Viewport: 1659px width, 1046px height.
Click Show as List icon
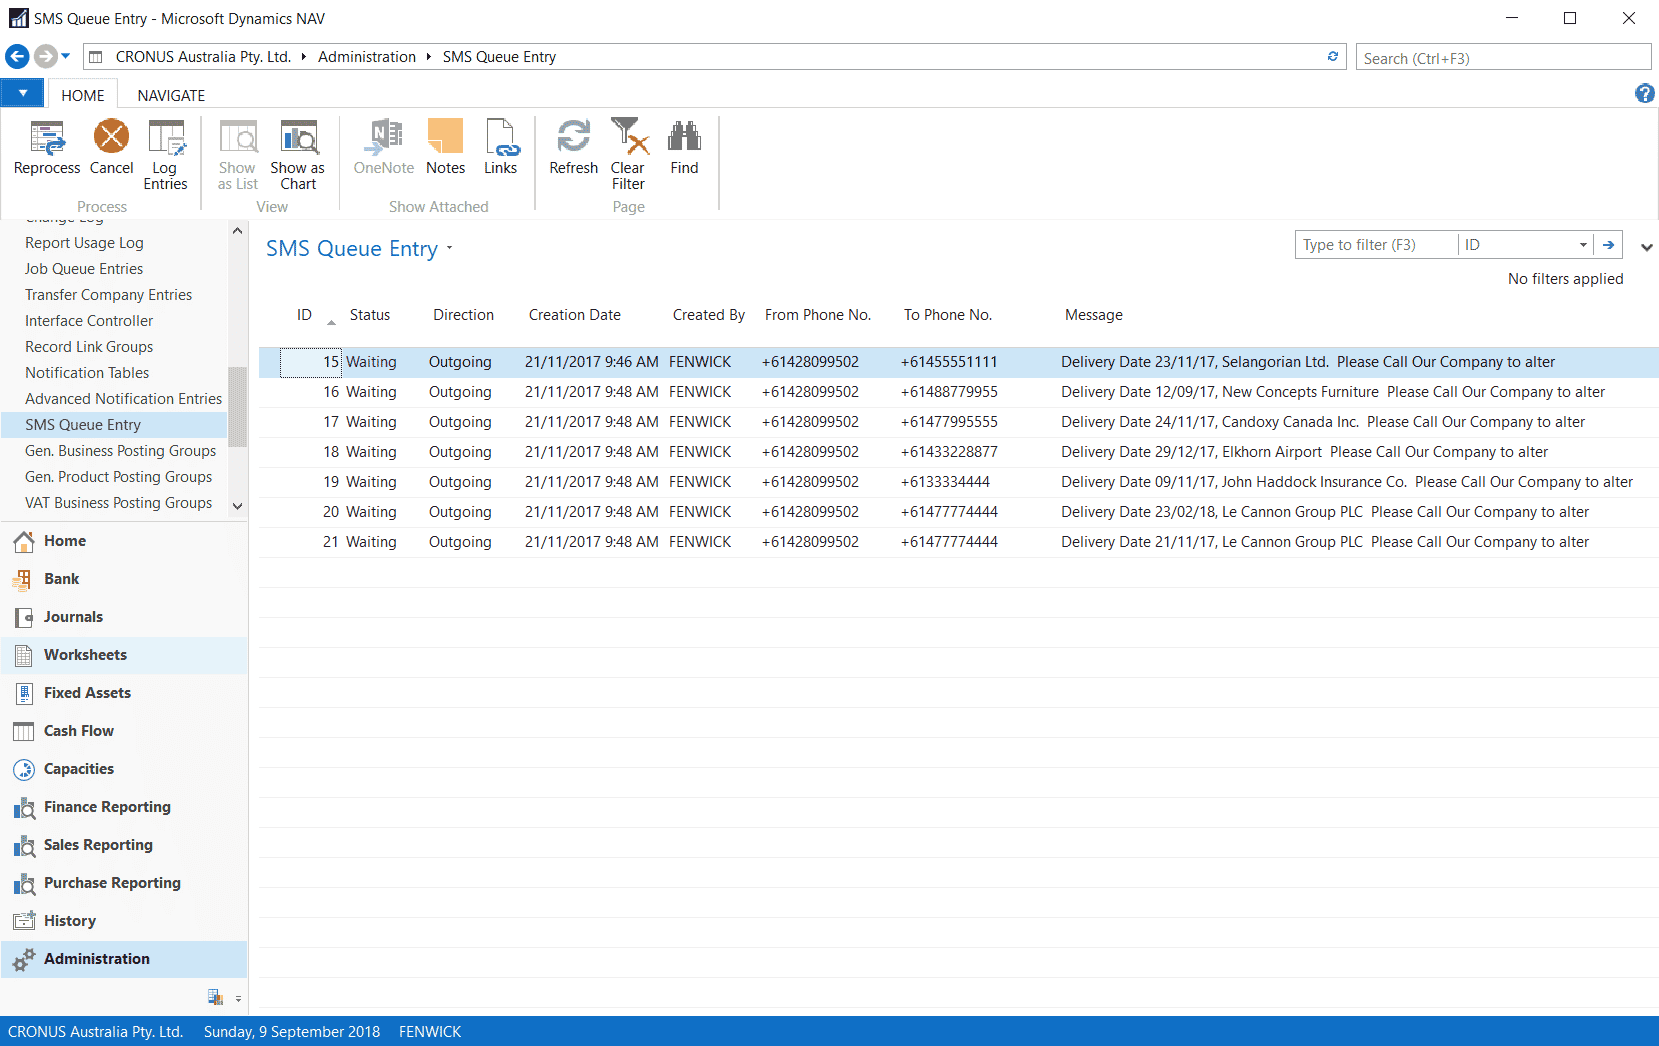coord(238,155)
